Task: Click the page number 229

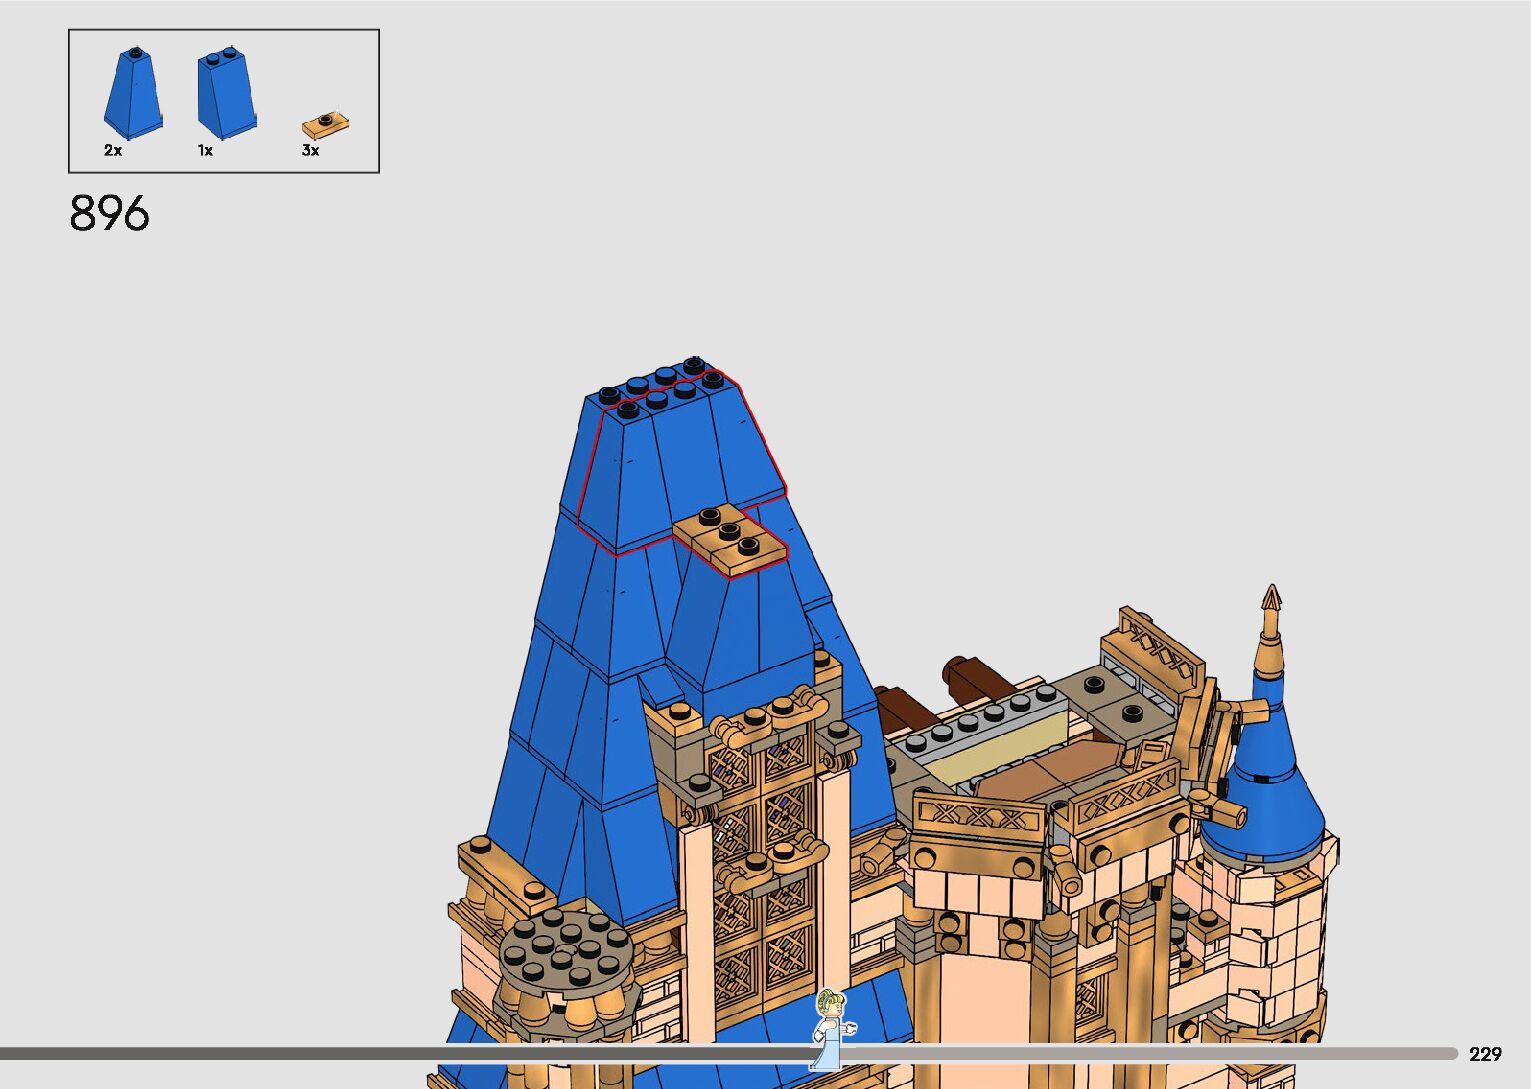Action: coord(1485,1054)
